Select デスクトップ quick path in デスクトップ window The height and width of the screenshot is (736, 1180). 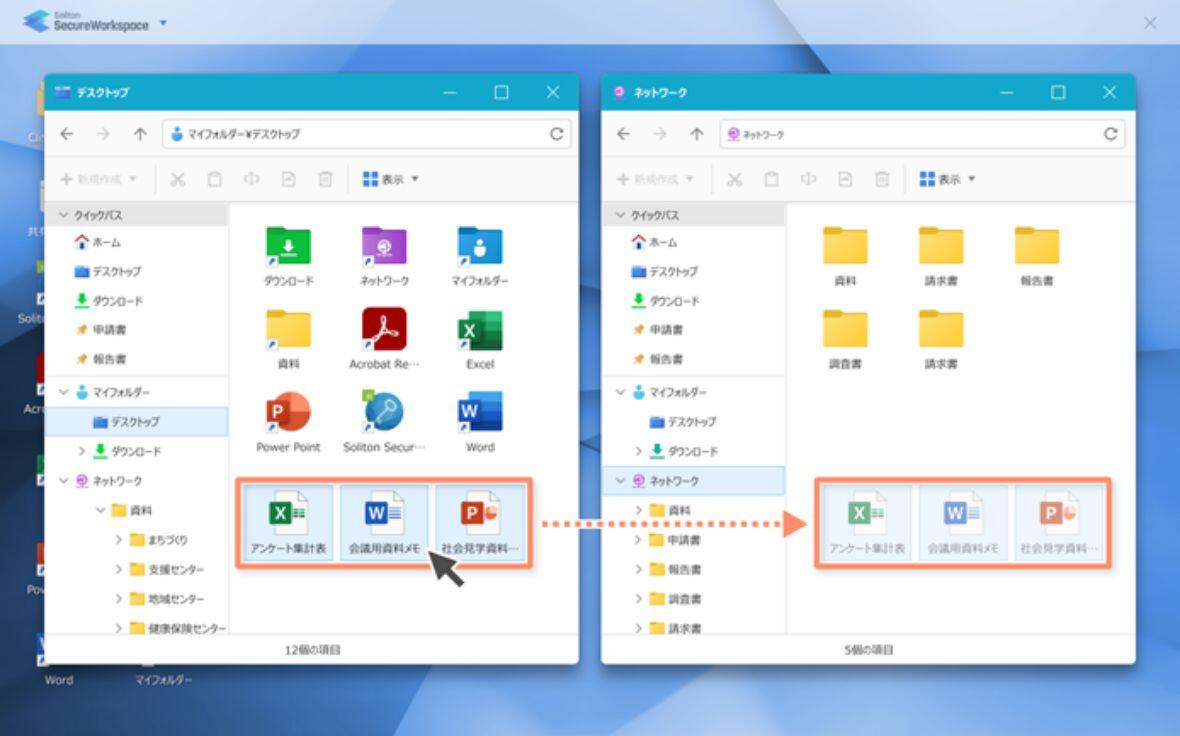(x=108, y=271)
